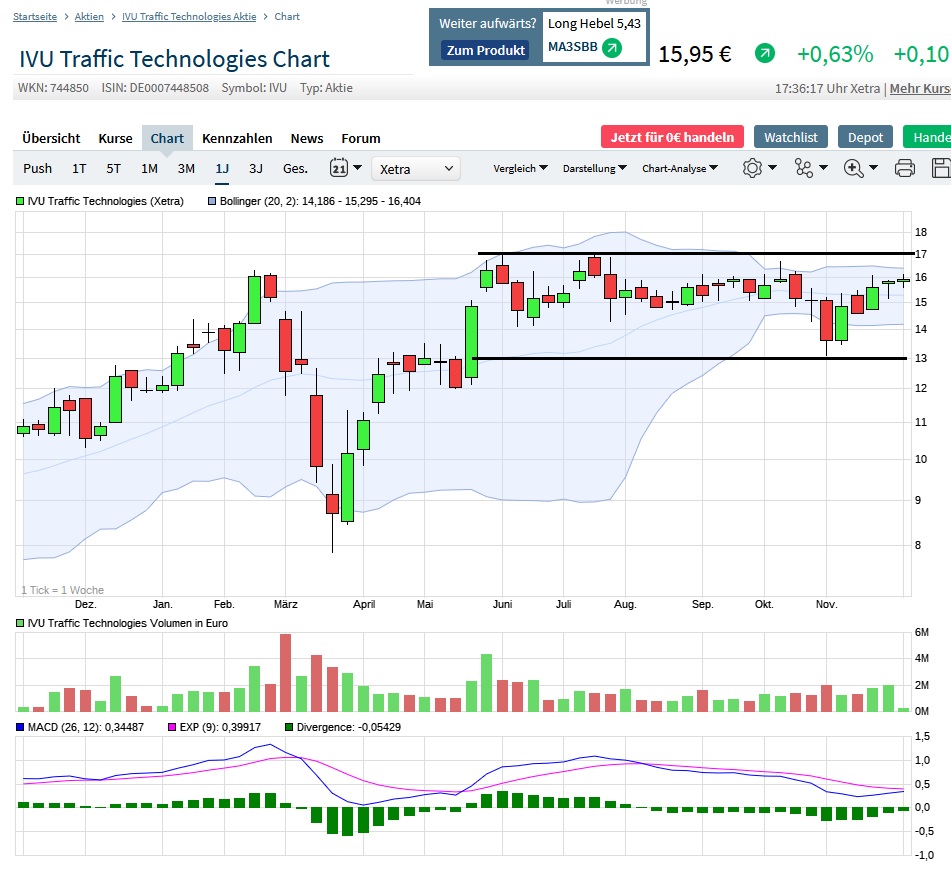The image size is (951, 883).
Task: Click Jetzt für 0€ handeln button
Action: [672, 137]
